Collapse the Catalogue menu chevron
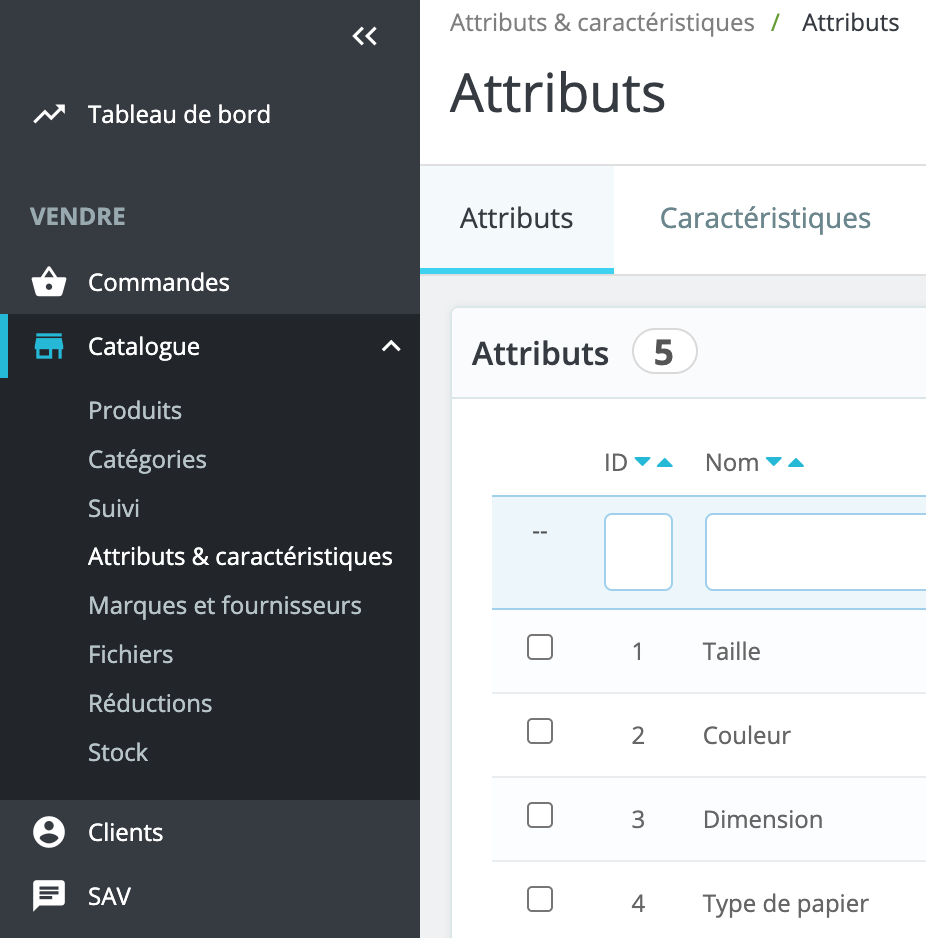Viewport: 926px width, 938px height. pos(391,347)
